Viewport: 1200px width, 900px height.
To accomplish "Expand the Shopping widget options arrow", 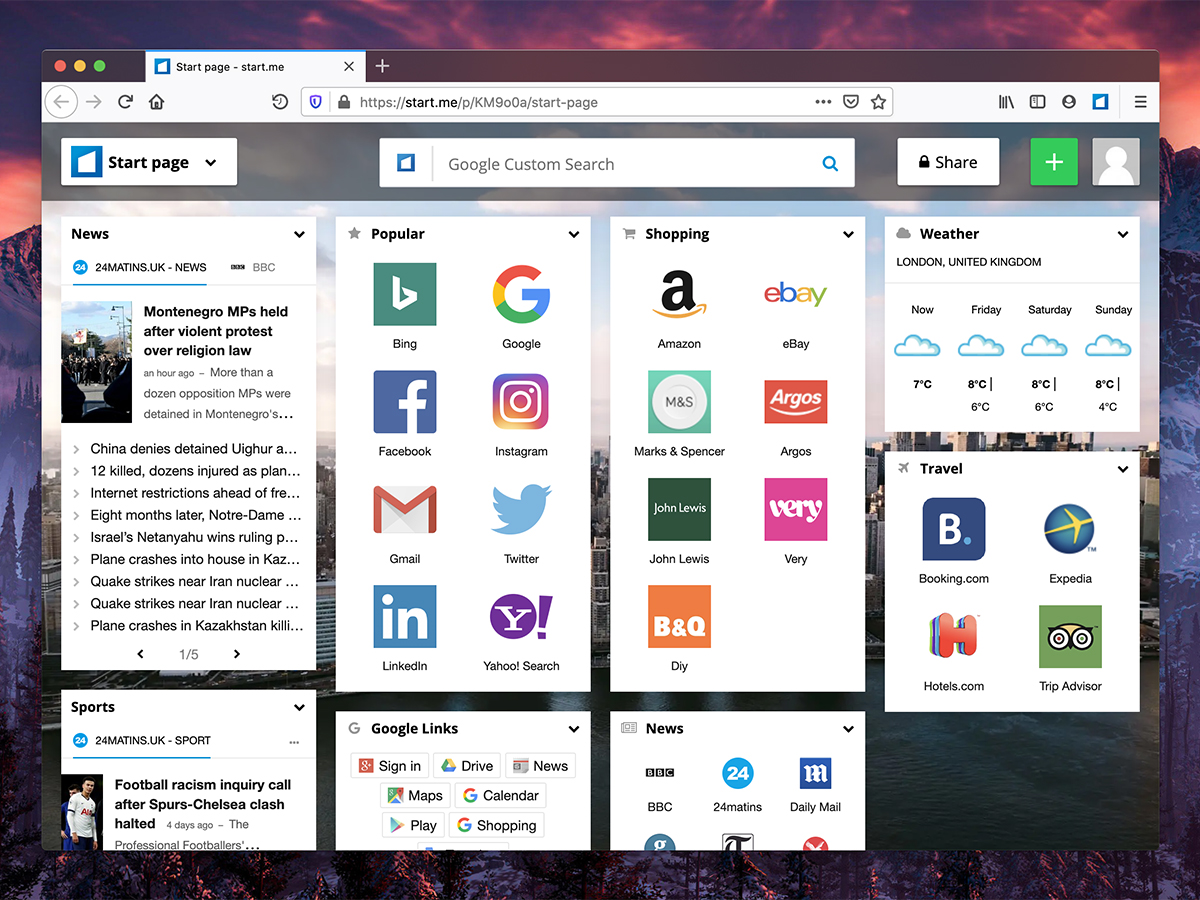I will [848, 234].
